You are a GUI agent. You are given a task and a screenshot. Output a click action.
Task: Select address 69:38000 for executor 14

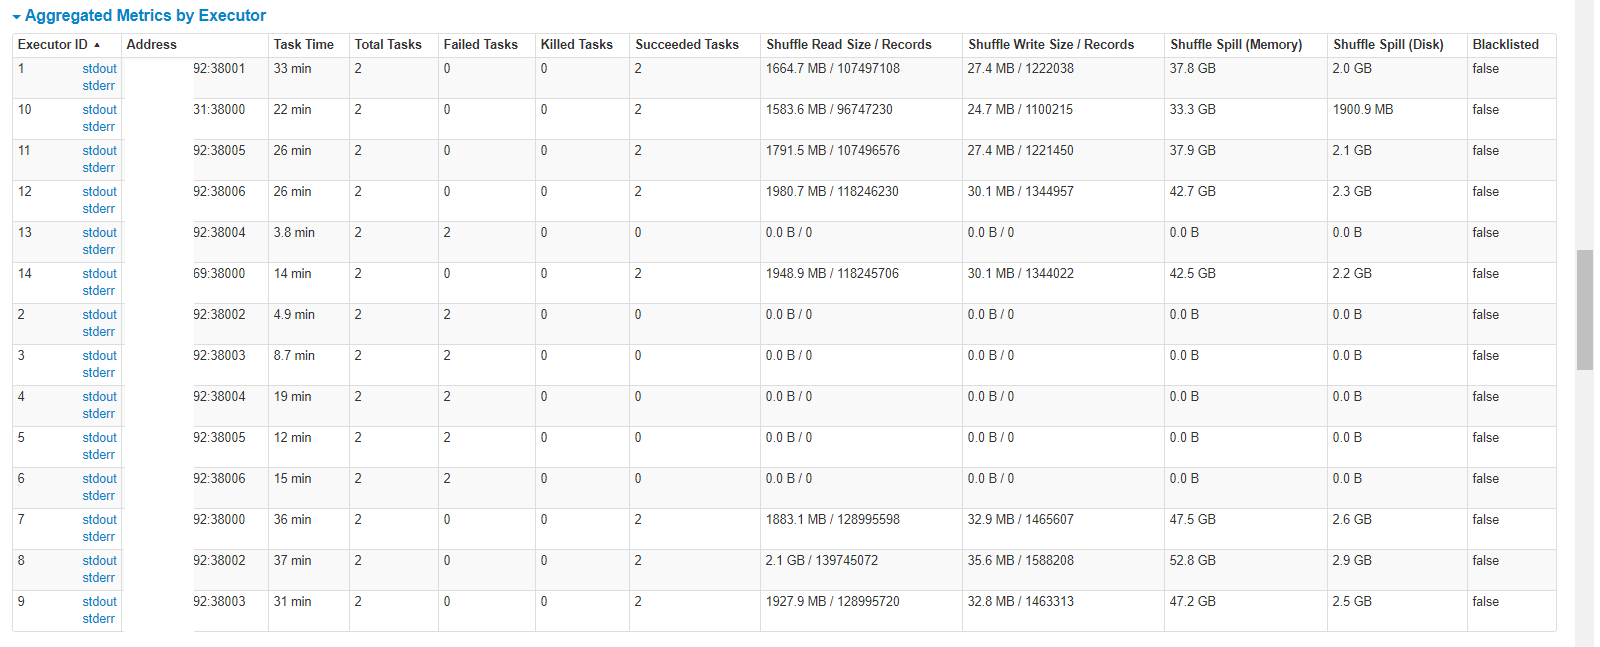click(x=219, y=274)
